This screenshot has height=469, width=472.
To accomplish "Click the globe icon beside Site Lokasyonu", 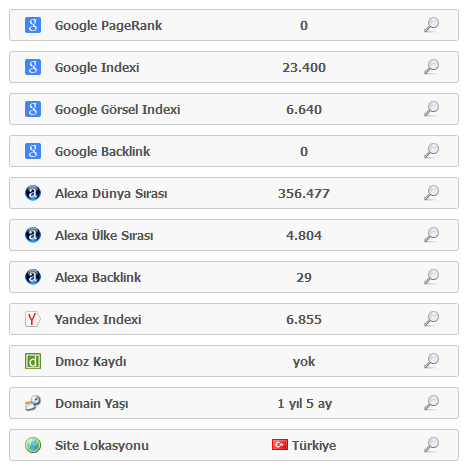I will click(x=33, y=445).
